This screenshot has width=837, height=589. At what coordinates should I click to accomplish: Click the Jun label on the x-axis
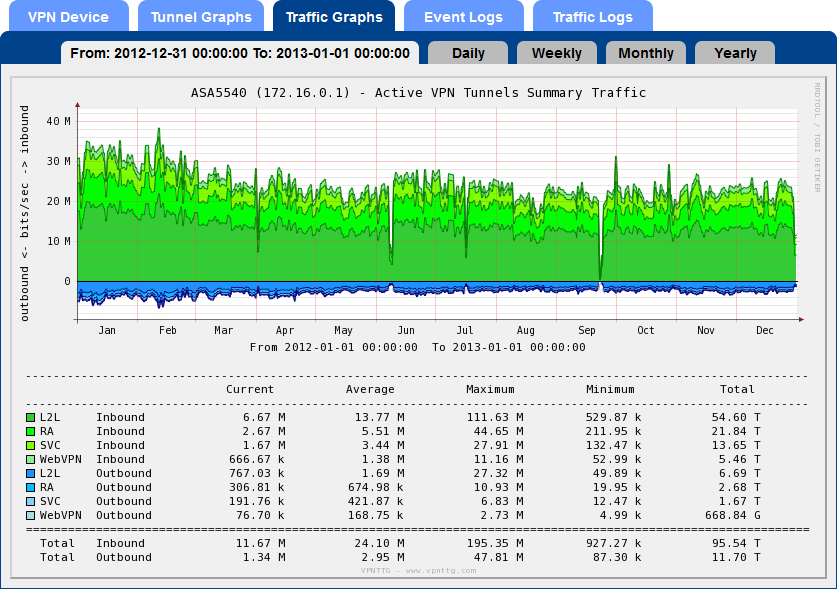tap(406, 330)
